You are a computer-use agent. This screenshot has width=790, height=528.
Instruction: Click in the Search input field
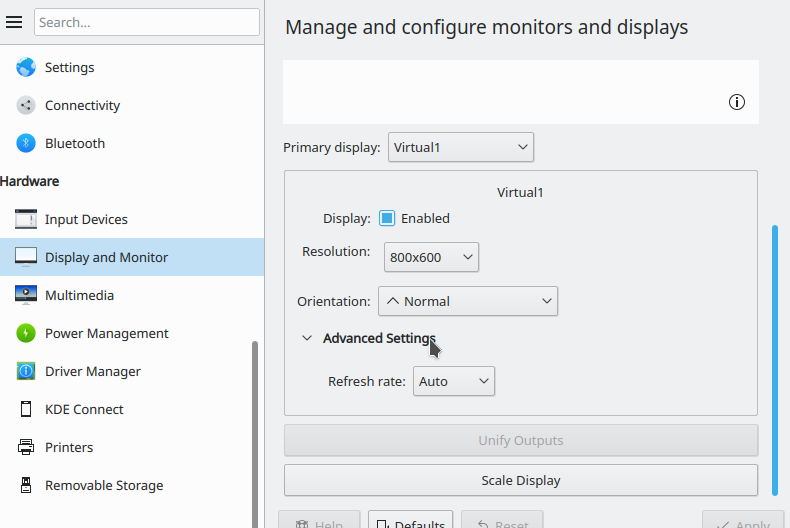pyautogui.click(x=146, y=22)
